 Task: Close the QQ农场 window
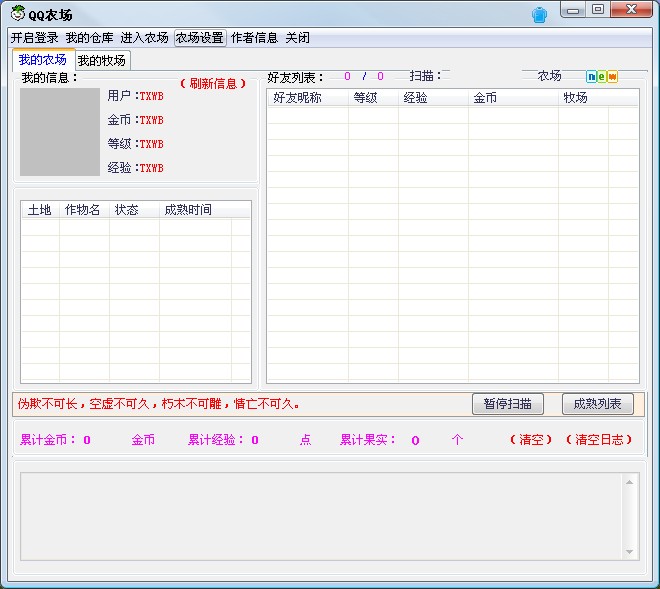[631, 10]
